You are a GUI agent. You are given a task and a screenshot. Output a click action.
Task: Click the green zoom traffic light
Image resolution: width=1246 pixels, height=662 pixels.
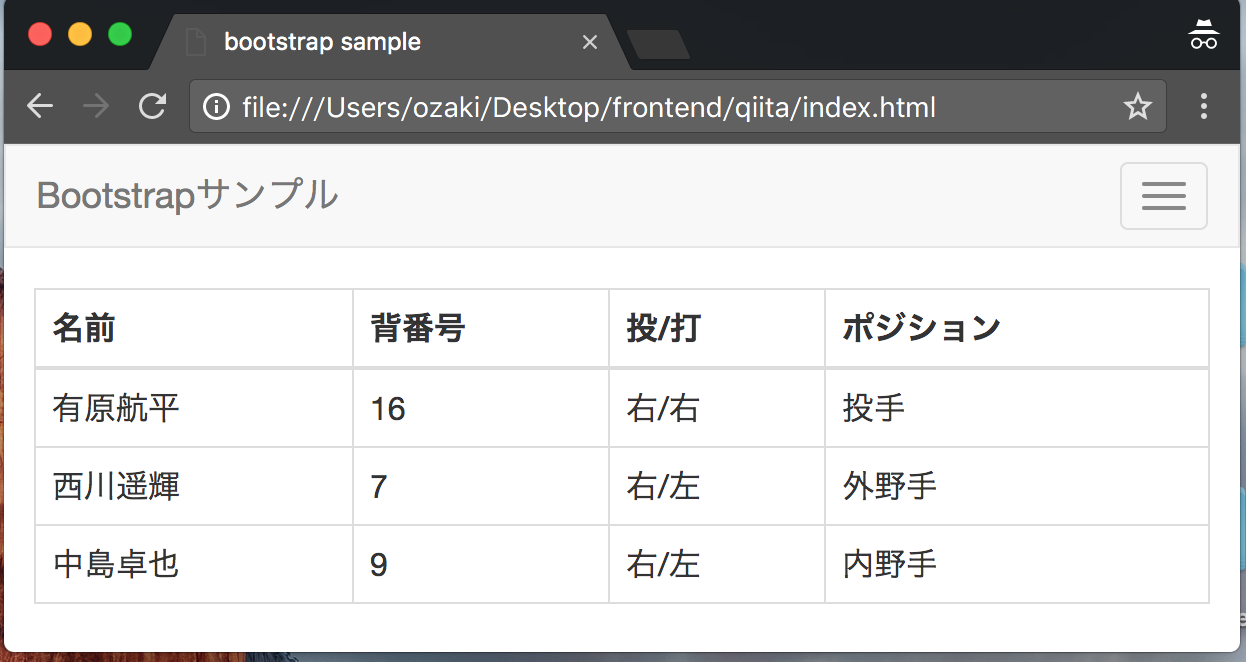tap(120, 33)
